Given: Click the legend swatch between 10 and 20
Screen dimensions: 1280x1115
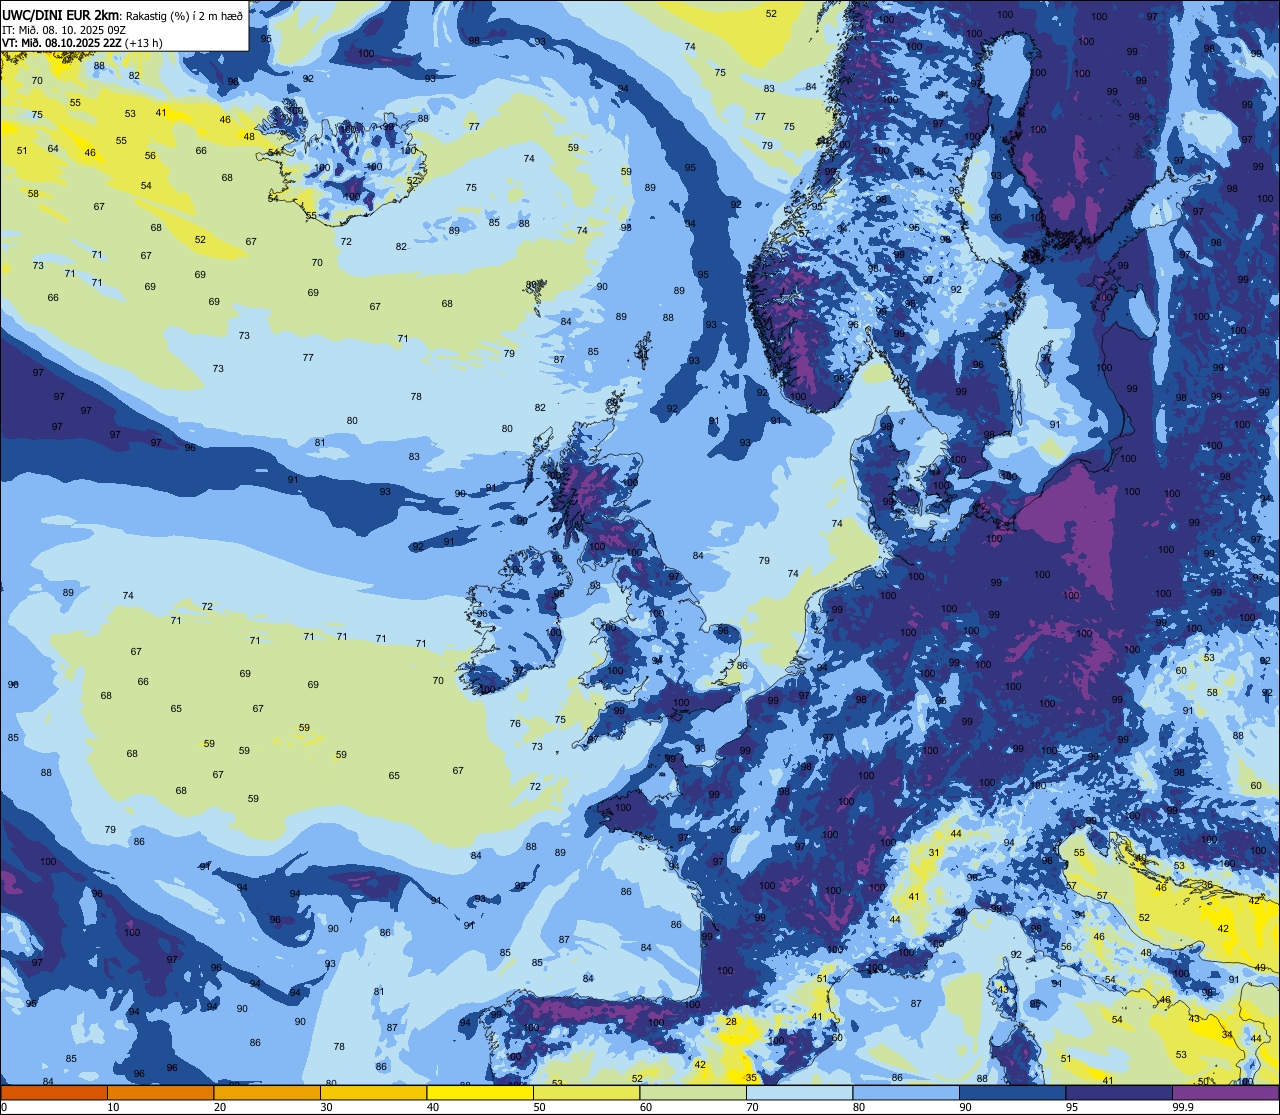Looking at the screenshot, I should click(160, 1092).
